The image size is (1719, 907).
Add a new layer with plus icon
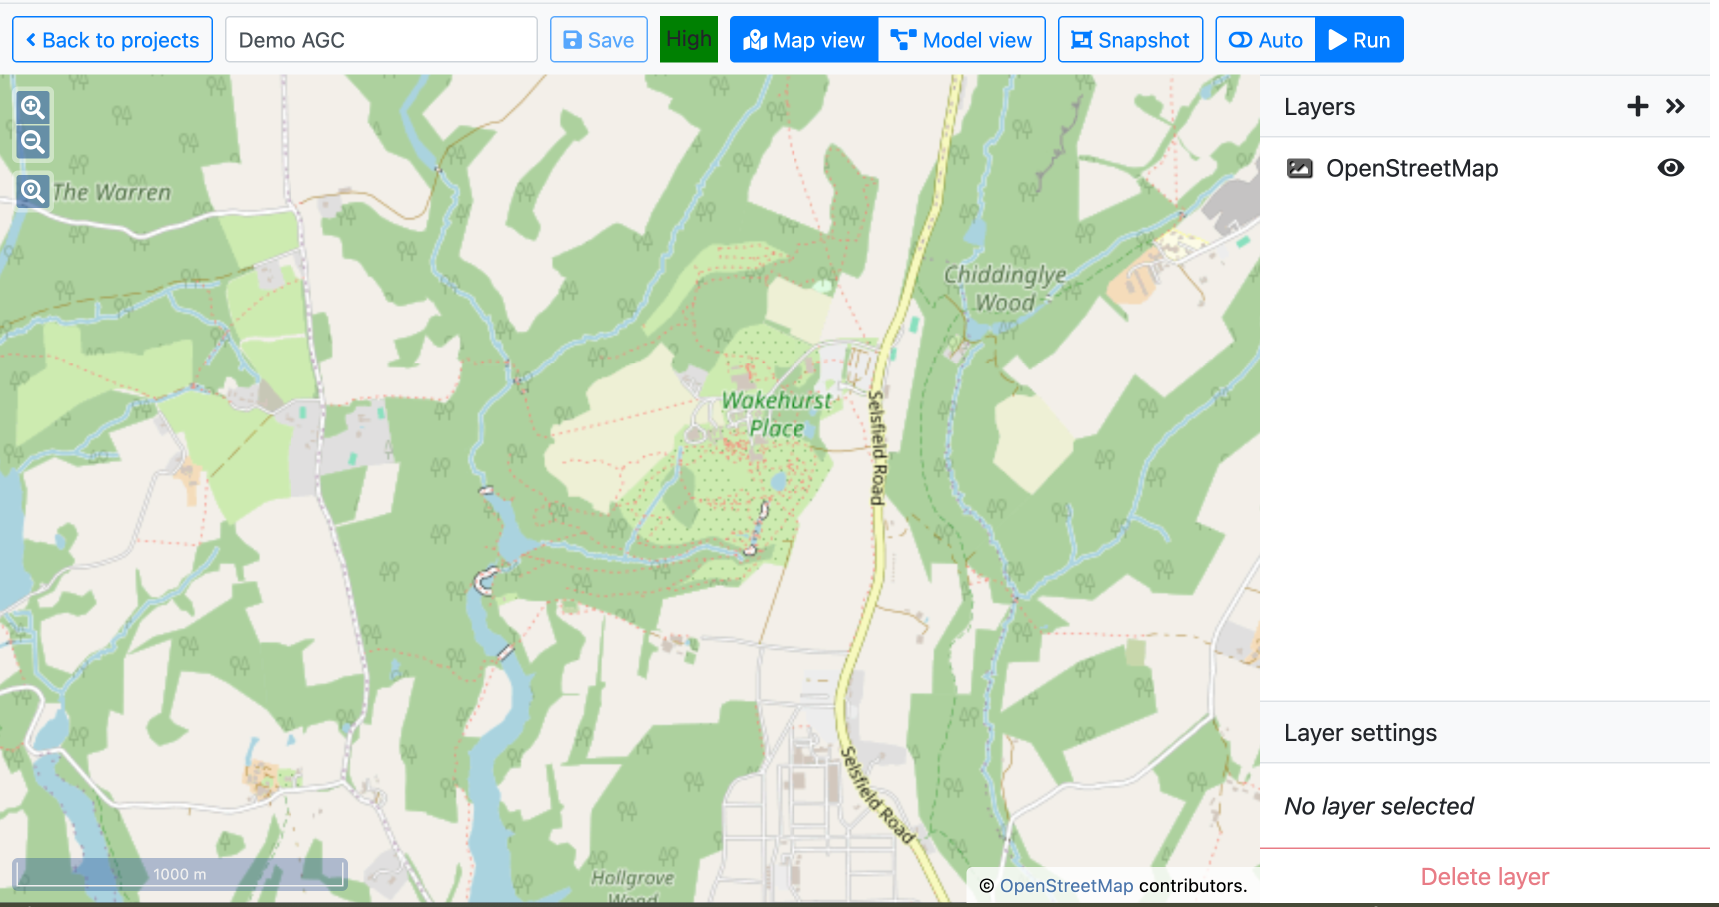click(1637, 106)
